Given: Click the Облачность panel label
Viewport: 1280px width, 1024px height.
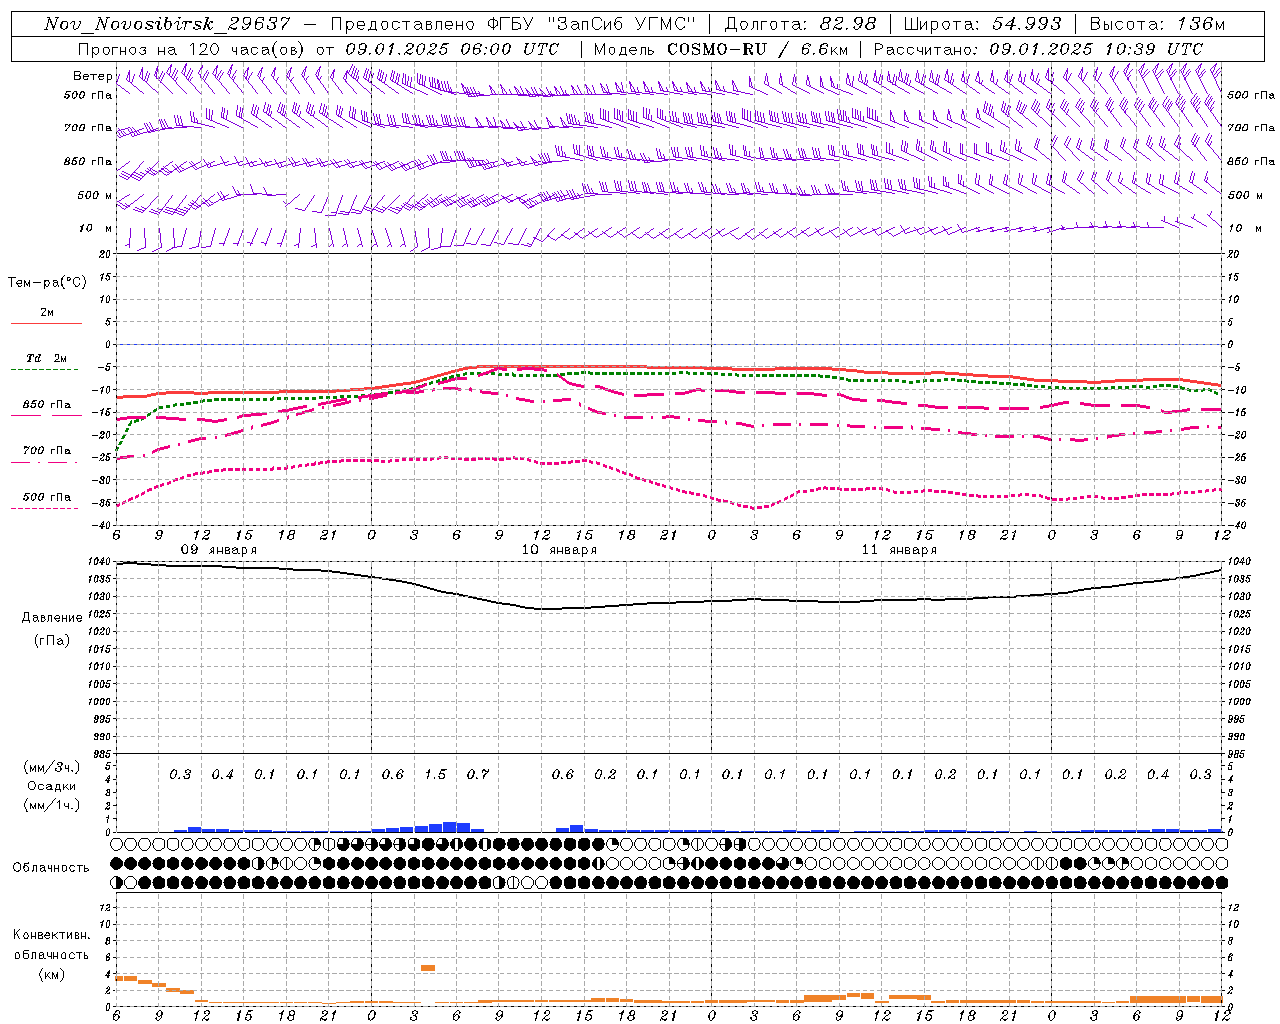Looking at the screenshot, I should click(x=51, y=868).
